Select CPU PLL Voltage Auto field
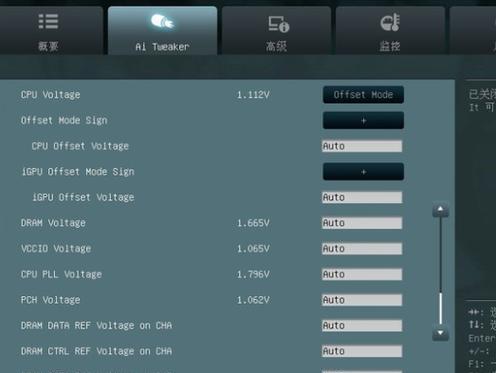 point(362,274)
